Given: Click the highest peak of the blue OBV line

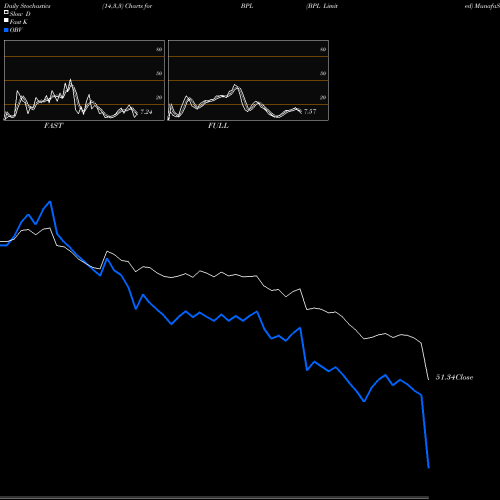Looking at the screenshot, I should coord(50,202).
